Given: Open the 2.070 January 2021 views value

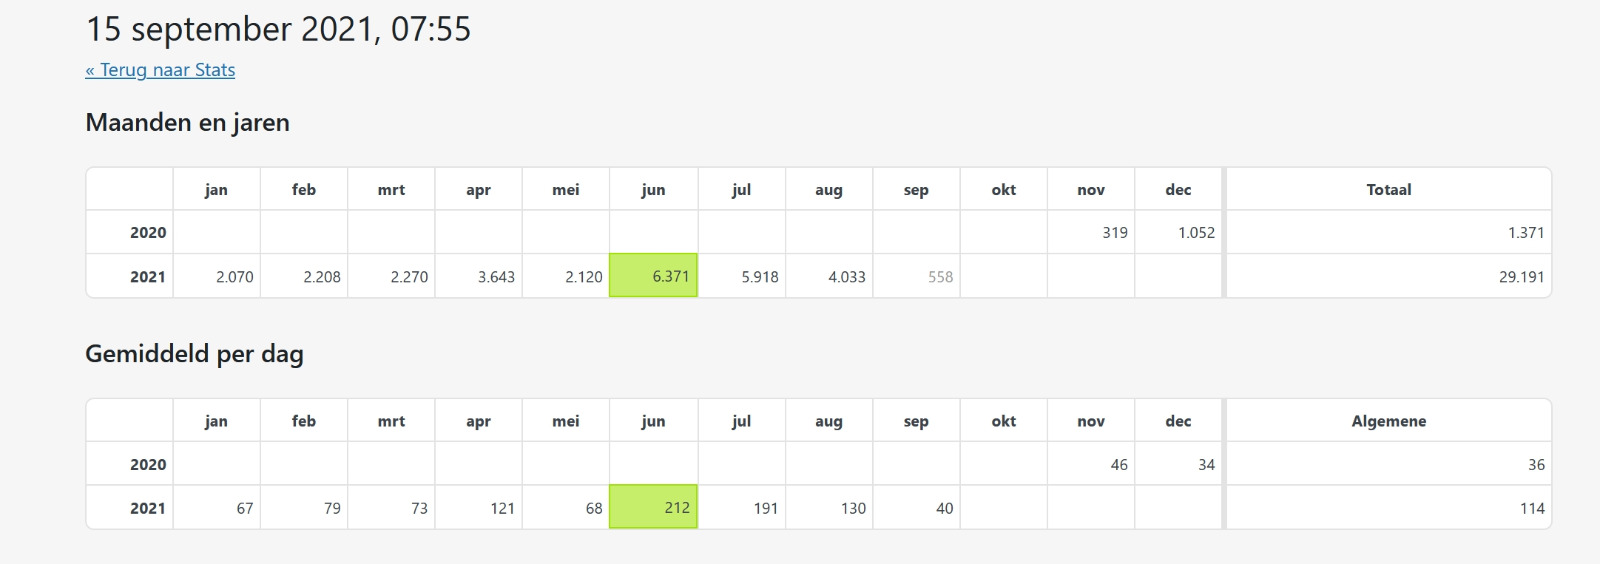Looking at the screenshot, I should click(235, 277).
